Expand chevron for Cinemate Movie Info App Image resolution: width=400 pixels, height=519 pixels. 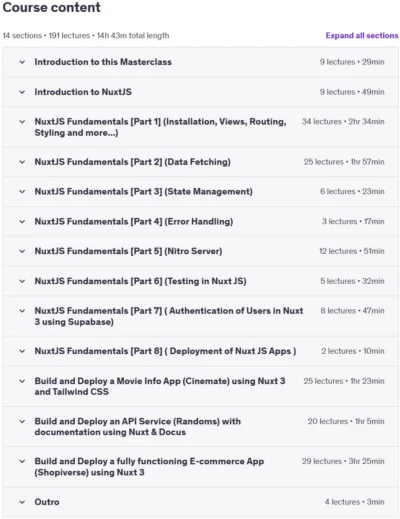pyautogui.click(x=22, y=381)
